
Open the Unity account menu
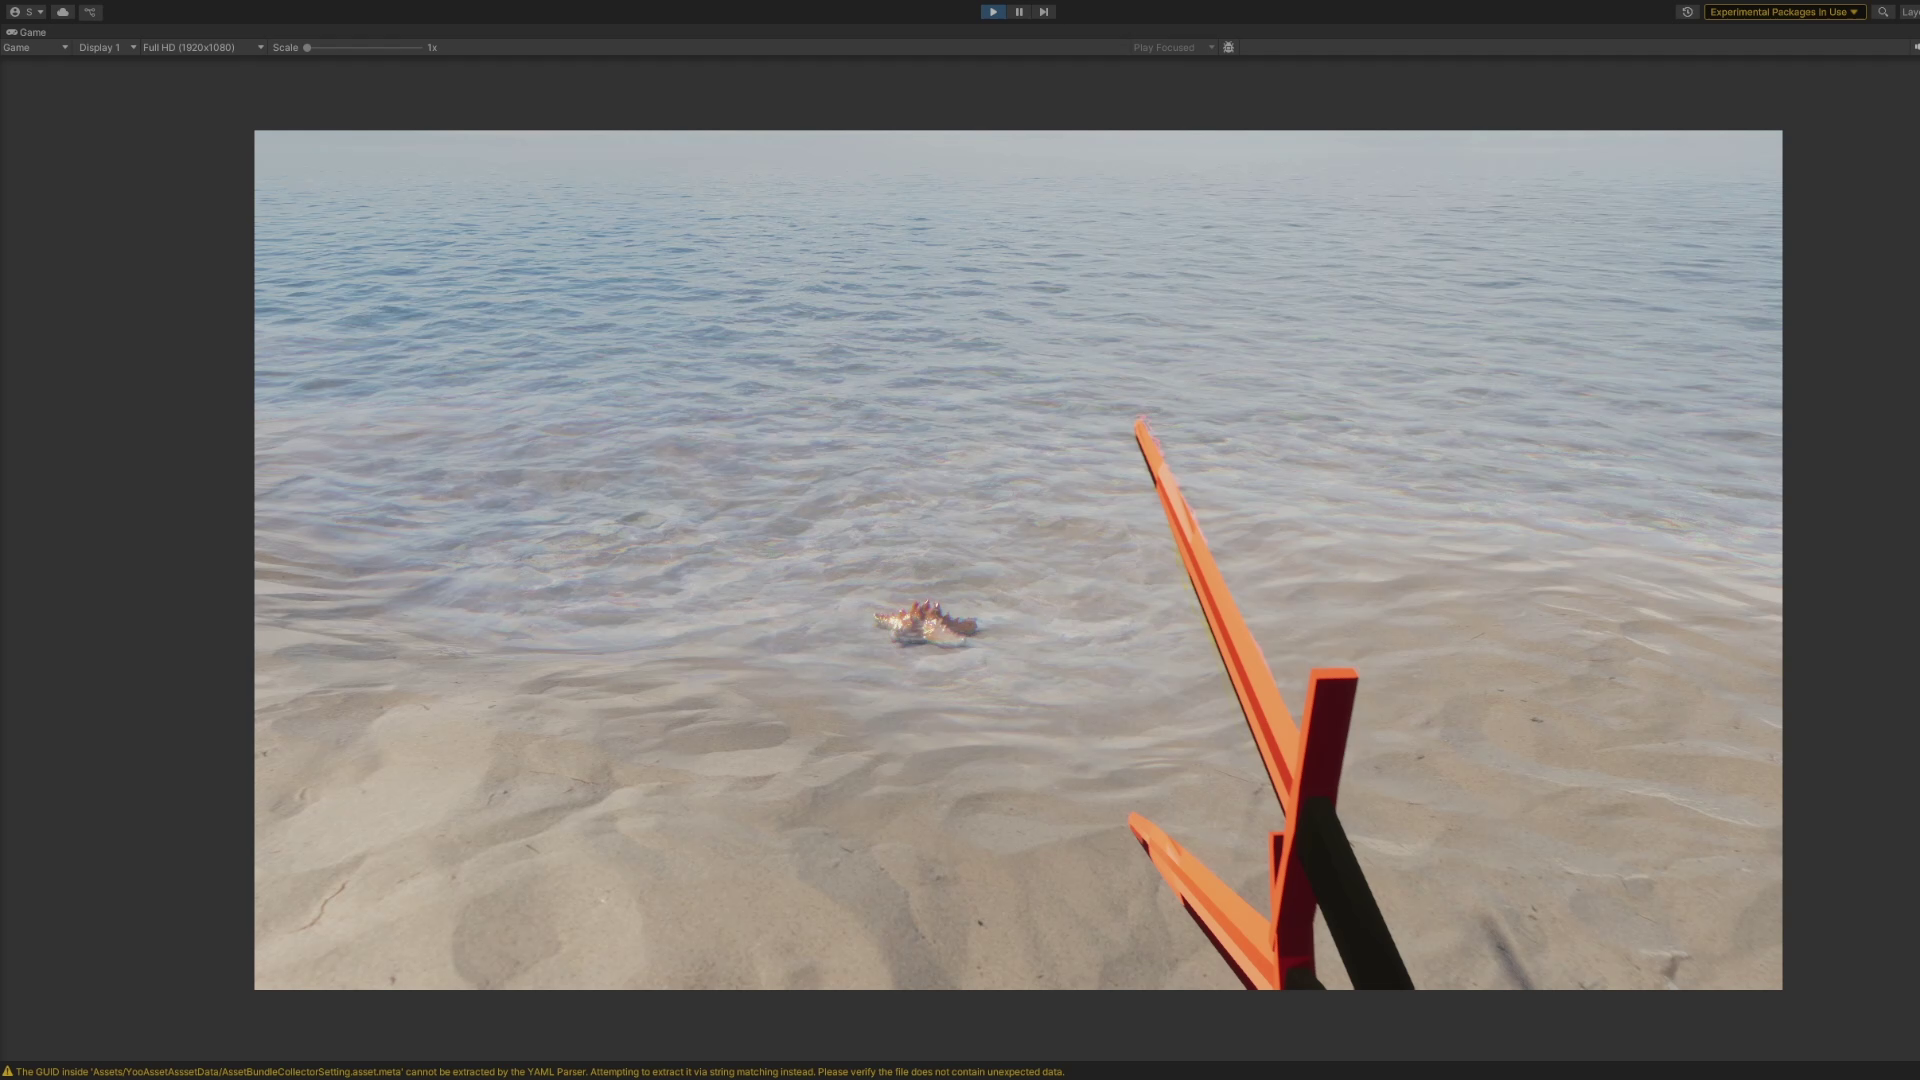point(26,12)
